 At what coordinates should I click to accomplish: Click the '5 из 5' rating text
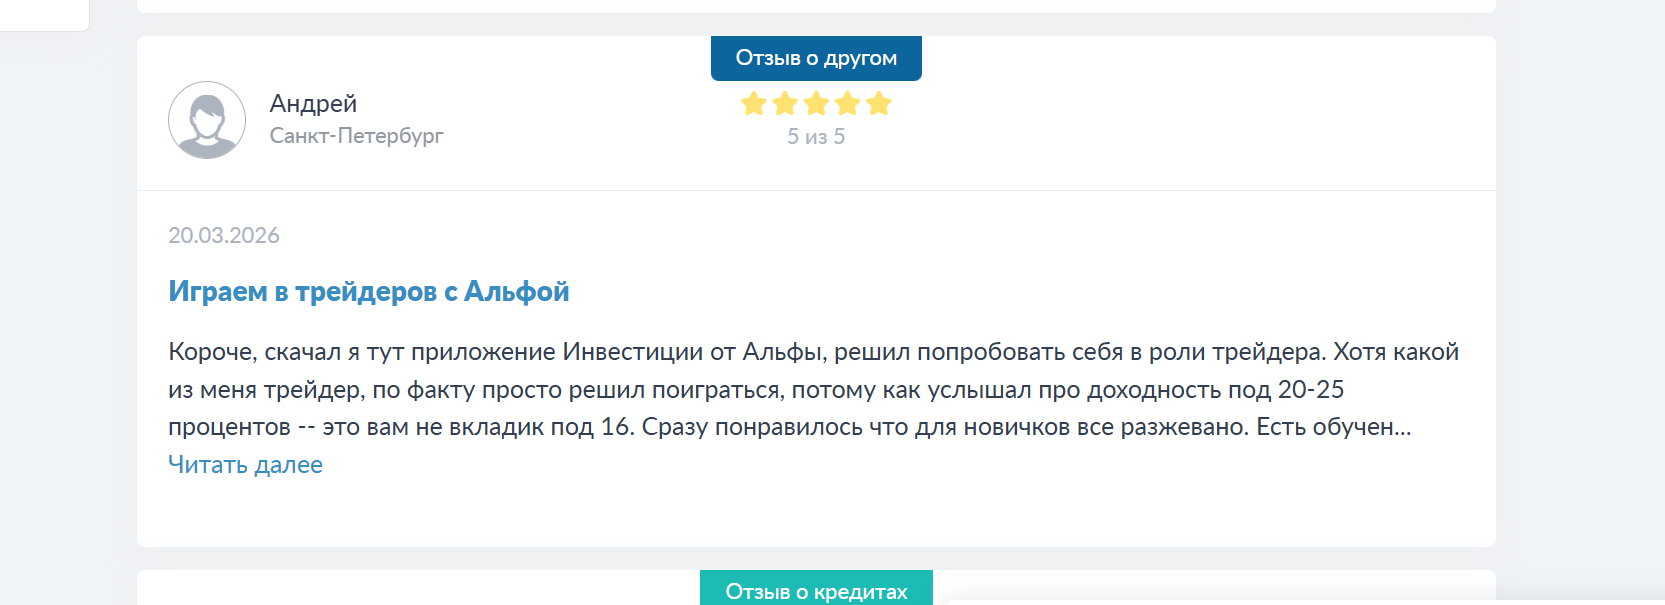[816, 137]
